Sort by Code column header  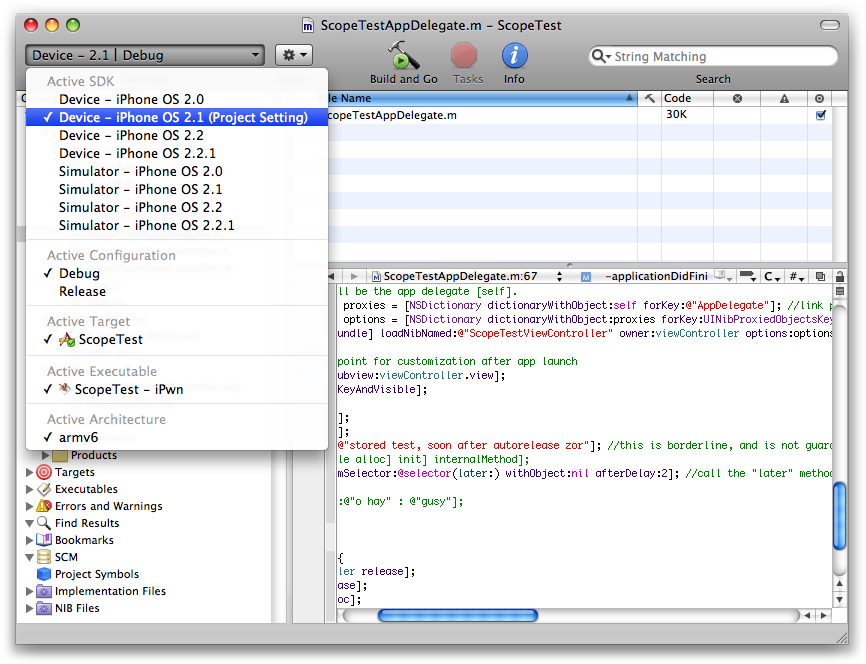point(688,98)
